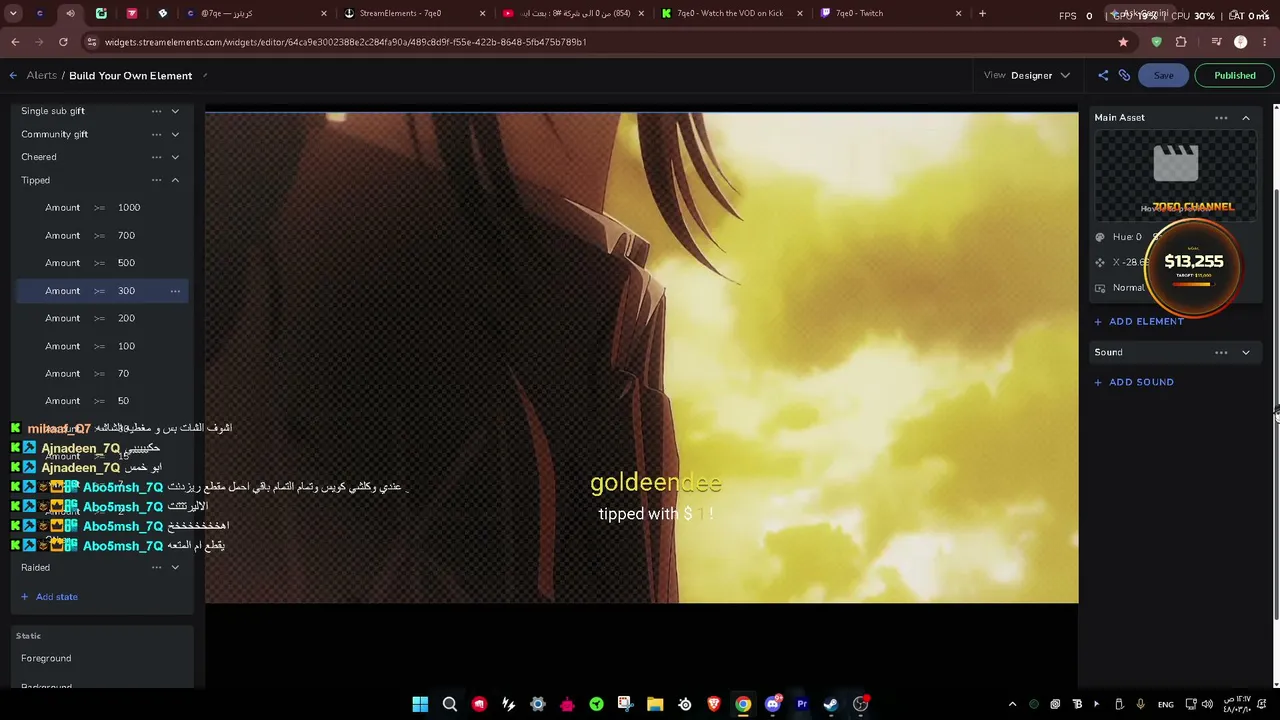The width and height of the screenshot is (1280, 720).
Task: Open Windows Search from the taskbar
Action: coord(450,704)
